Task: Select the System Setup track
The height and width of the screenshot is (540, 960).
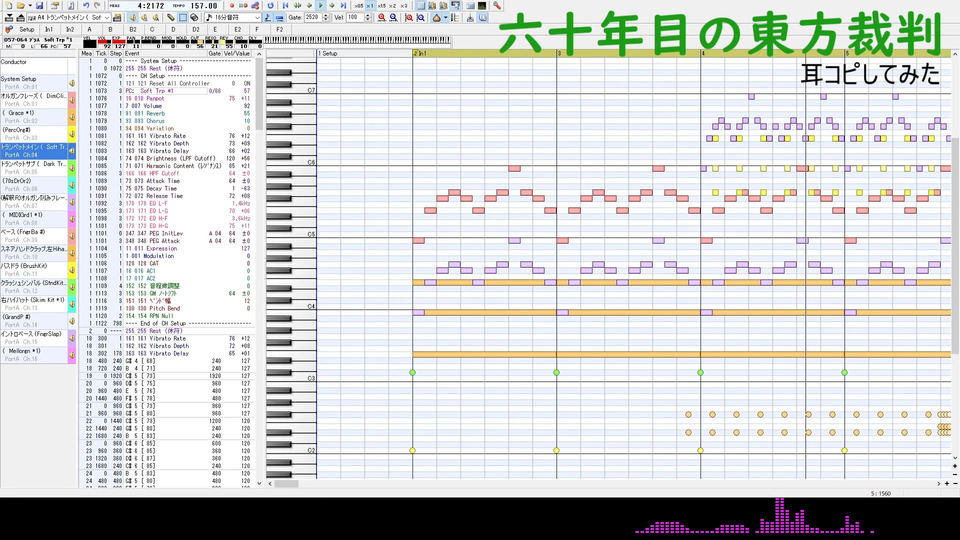Action: click(x=33, y=83)
